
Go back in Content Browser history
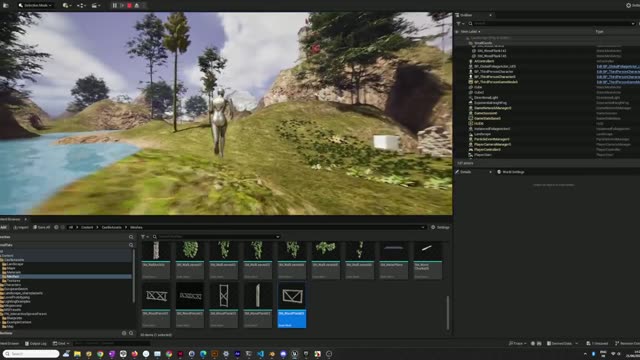point(56,227)
